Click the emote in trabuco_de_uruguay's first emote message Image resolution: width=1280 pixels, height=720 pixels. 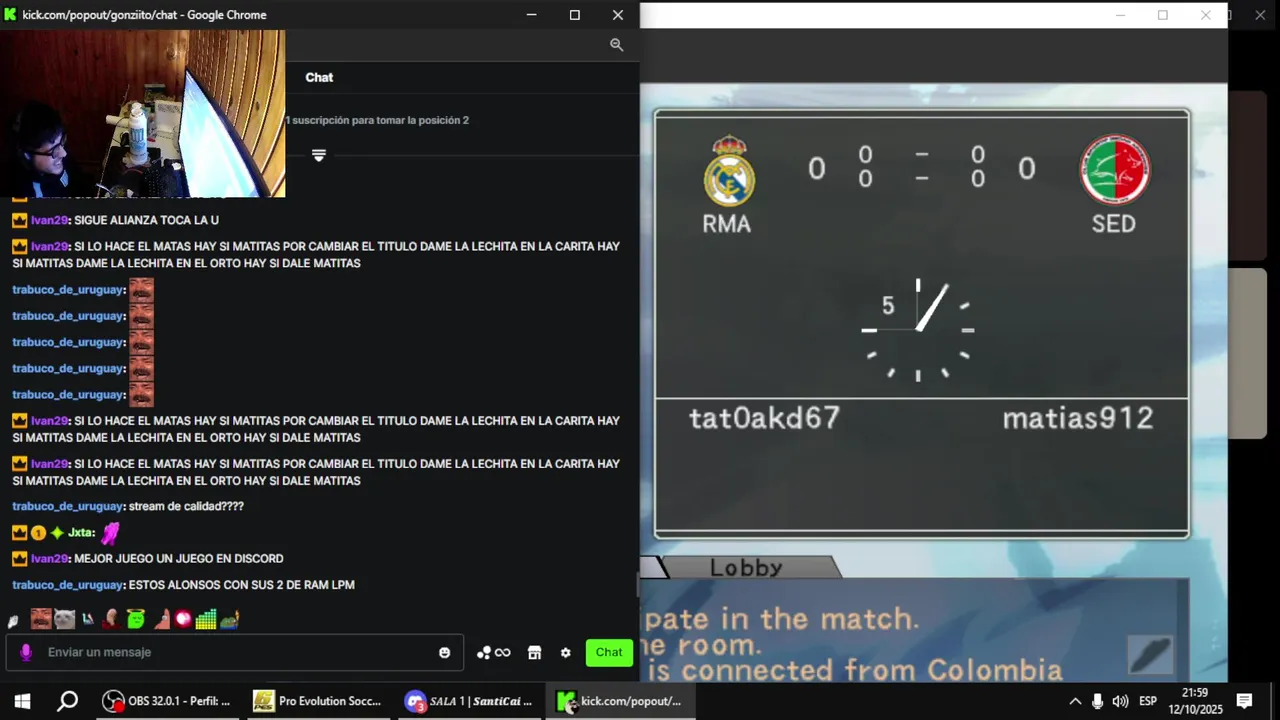coord(141,289)
